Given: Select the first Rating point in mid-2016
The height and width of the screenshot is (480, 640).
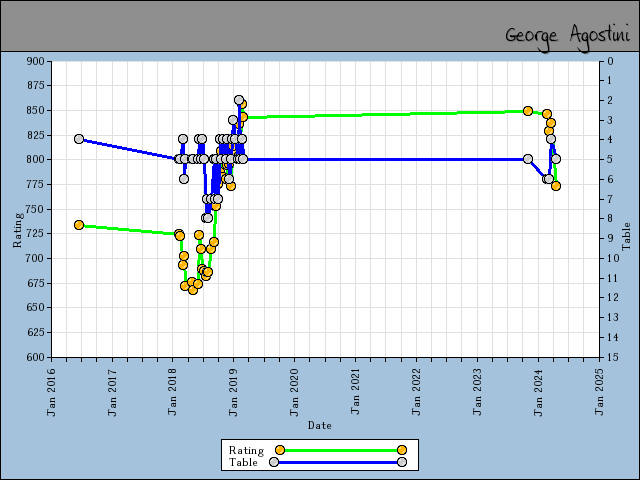Looking at the screenshot, I should (x=79, y=225).
